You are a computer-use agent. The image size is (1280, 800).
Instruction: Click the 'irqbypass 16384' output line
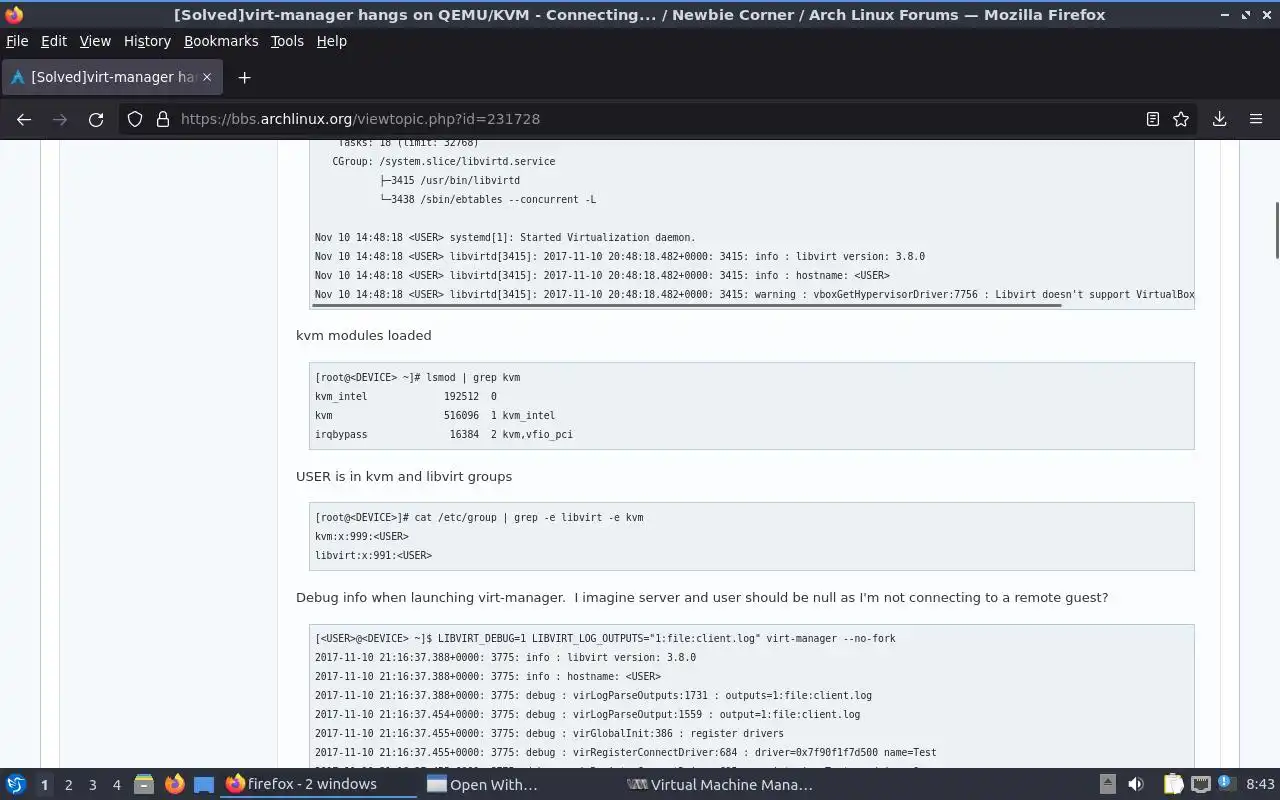(444, 435)
